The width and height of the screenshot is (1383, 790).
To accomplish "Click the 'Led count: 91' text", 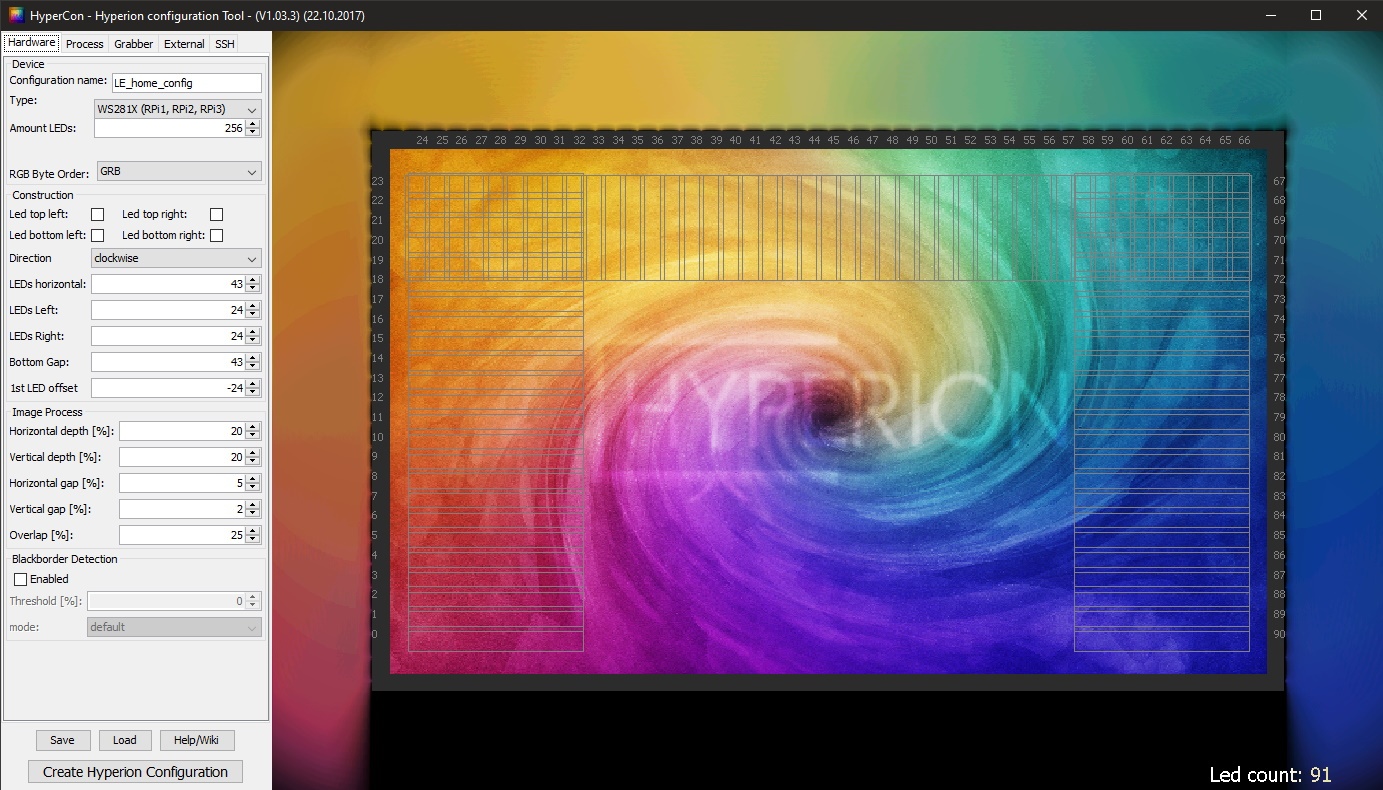I will [x=1271, y=775].
